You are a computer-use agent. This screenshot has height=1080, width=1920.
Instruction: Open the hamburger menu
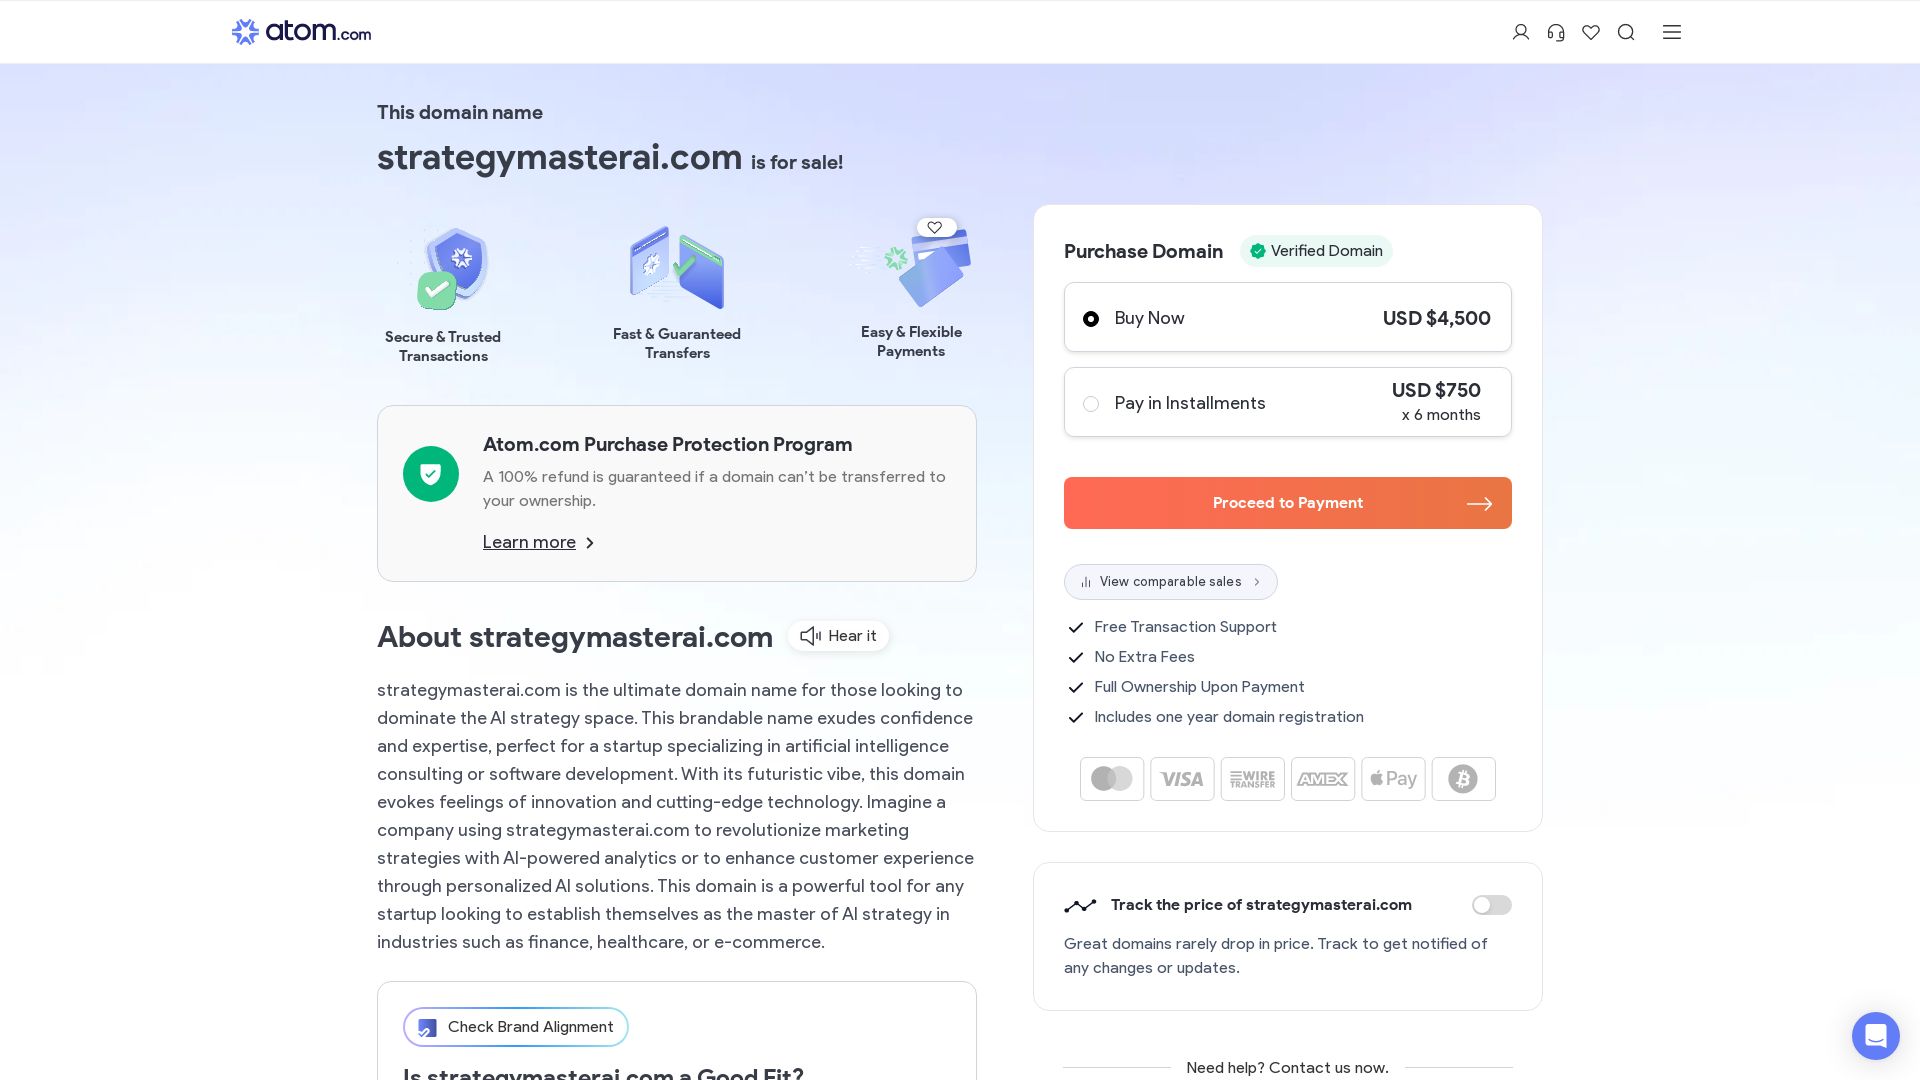1672,32
